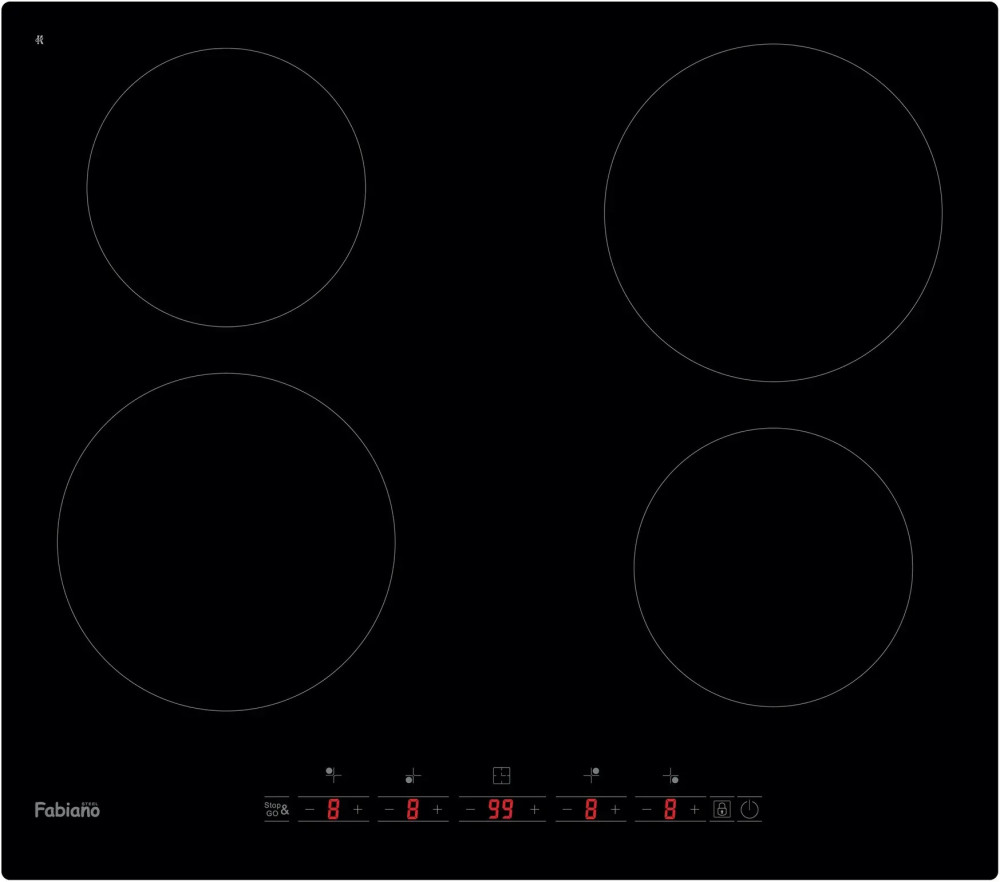
Task: Decrease heat for the front-left zone
Action: click(389, 809)
